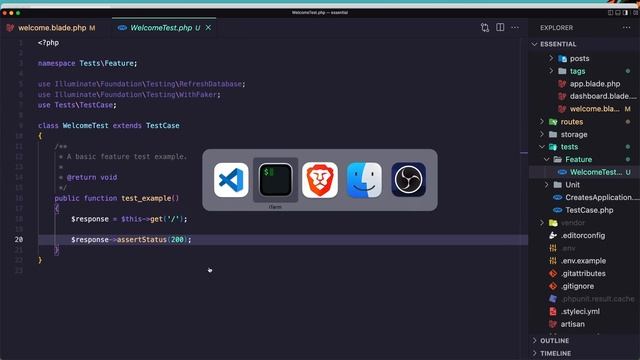Click the test_example function name
The width and height of the screenshot is (640, 360).
[146, 198]
